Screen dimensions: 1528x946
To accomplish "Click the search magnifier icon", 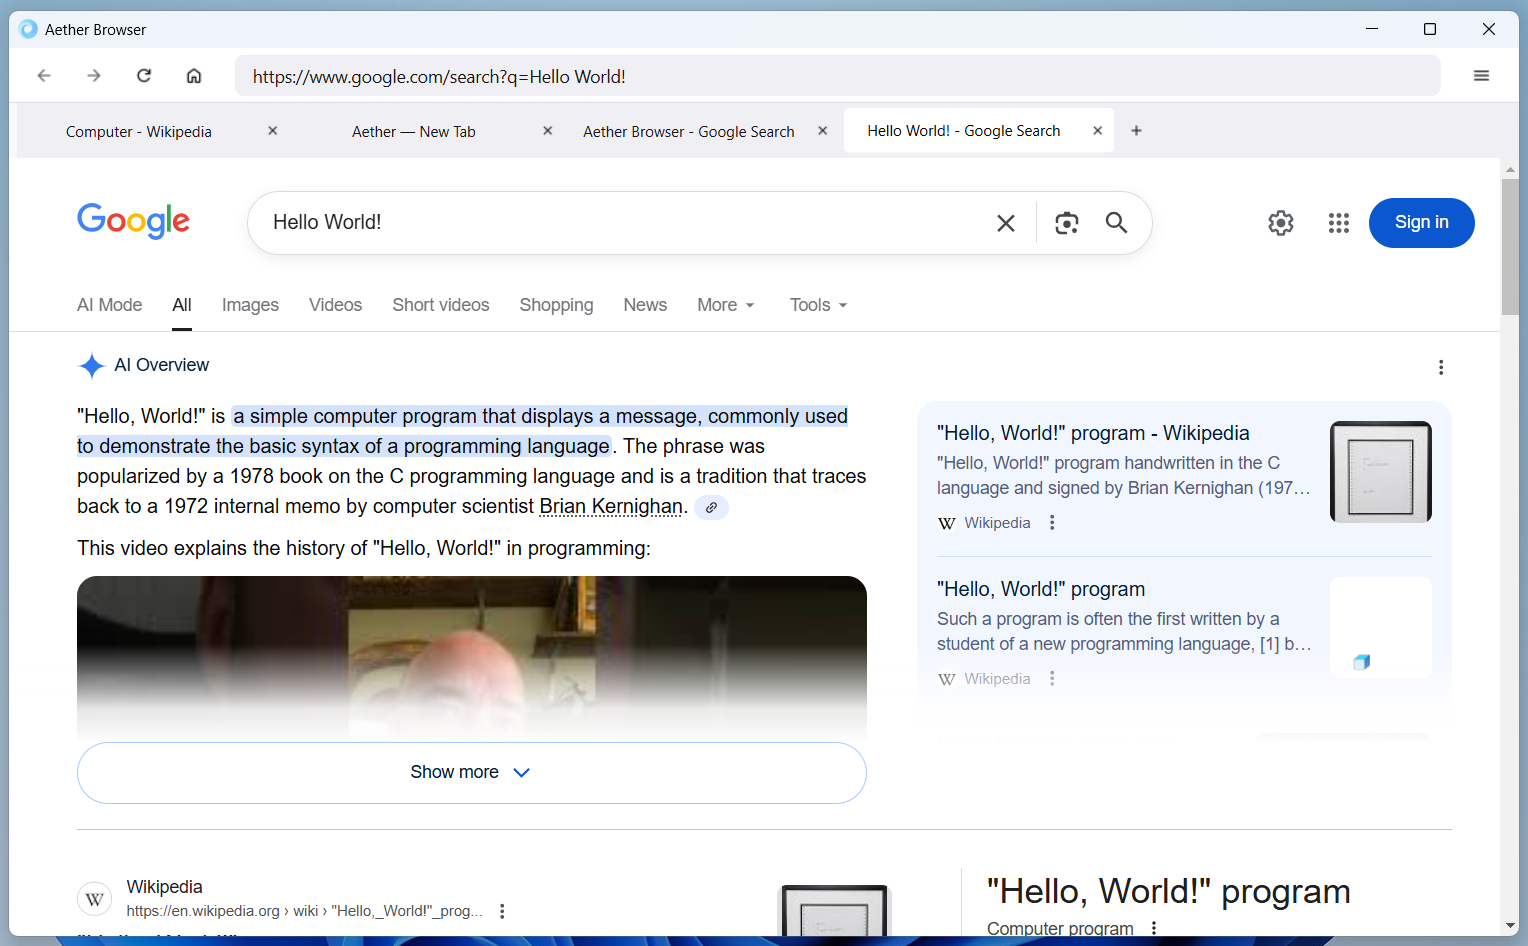I will pos(1116,223).
